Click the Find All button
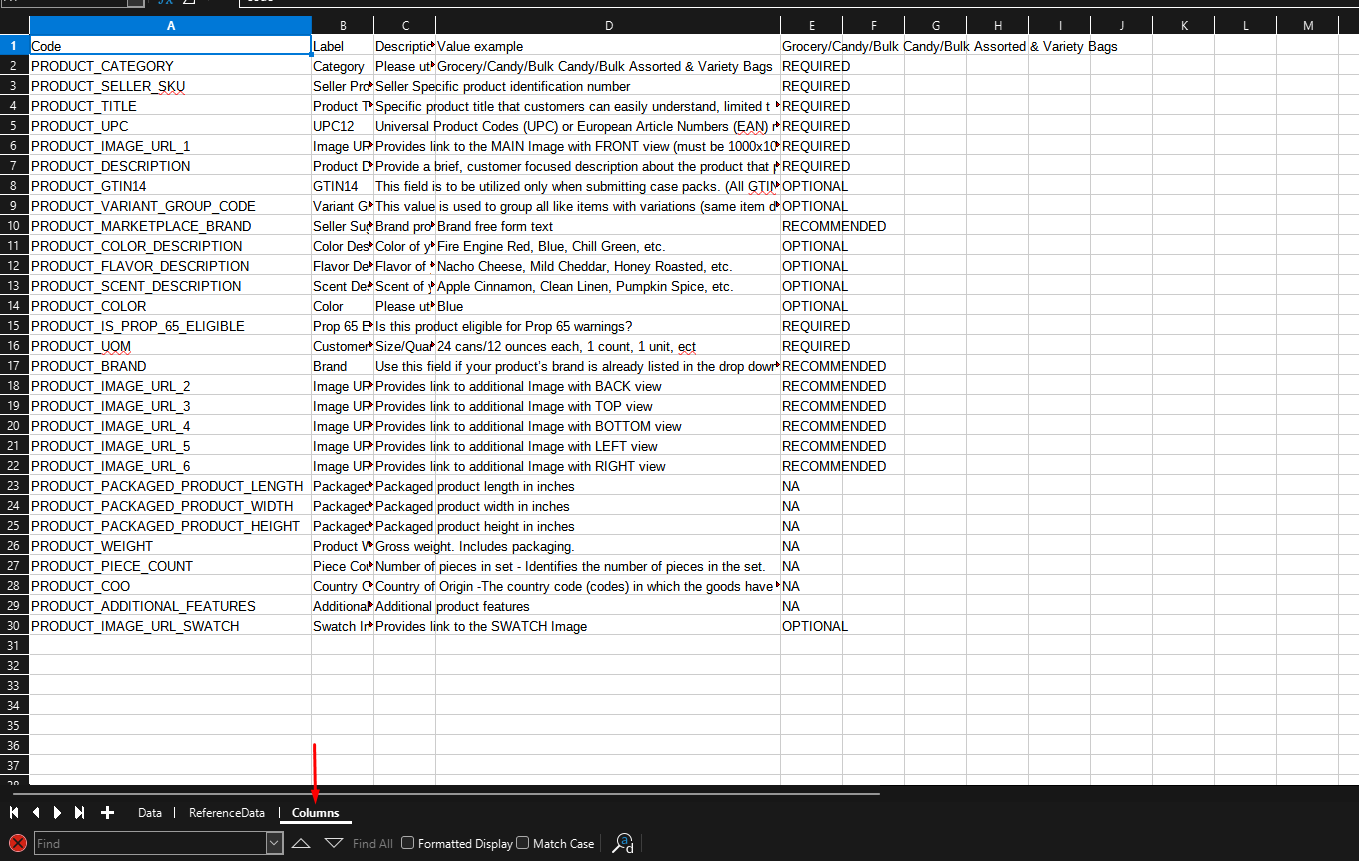This screenshot has height=861, width=1359. pos(372,843)
